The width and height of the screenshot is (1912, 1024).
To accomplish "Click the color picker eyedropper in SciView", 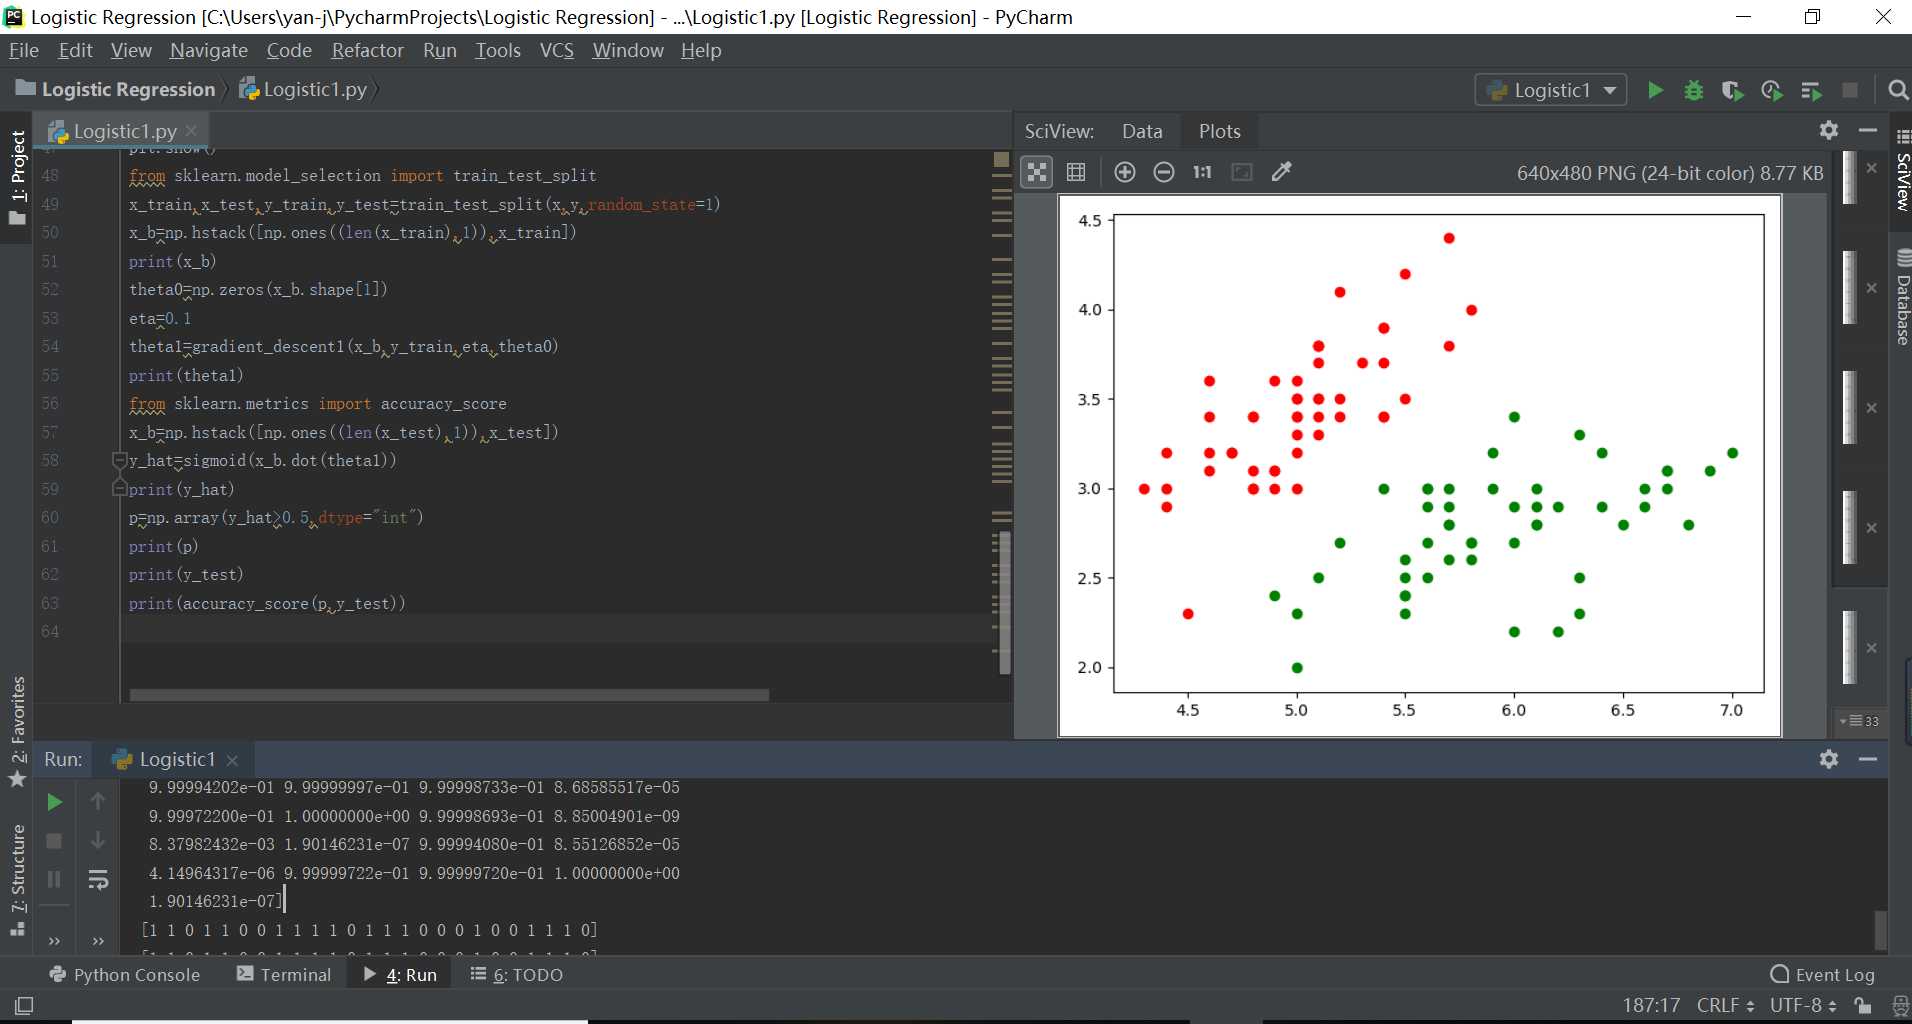I will 1281,172.
